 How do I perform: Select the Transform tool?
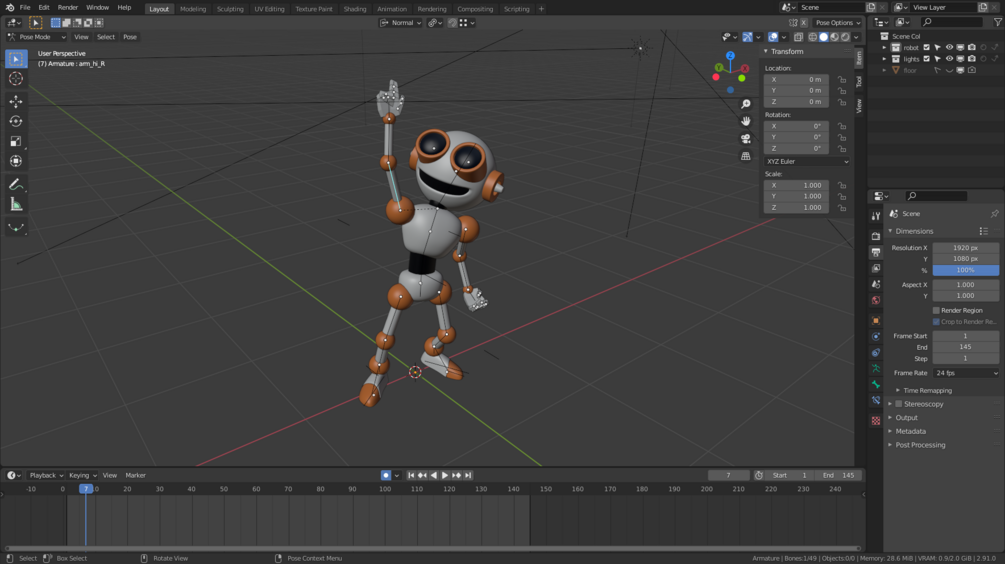16,161
